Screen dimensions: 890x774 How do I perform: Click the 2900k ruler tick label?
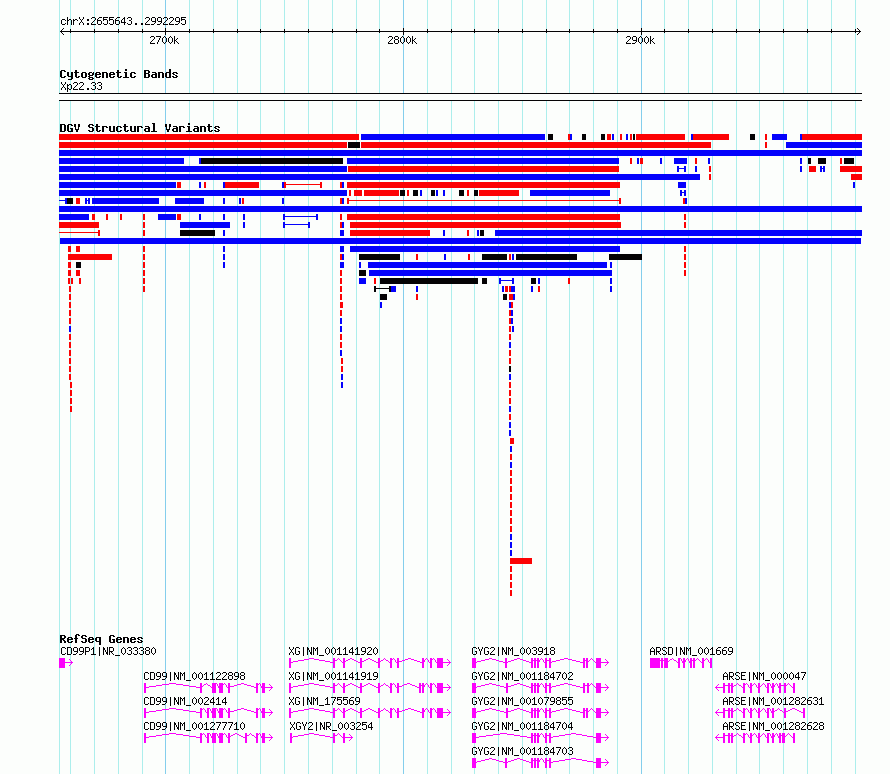(640, 40)
